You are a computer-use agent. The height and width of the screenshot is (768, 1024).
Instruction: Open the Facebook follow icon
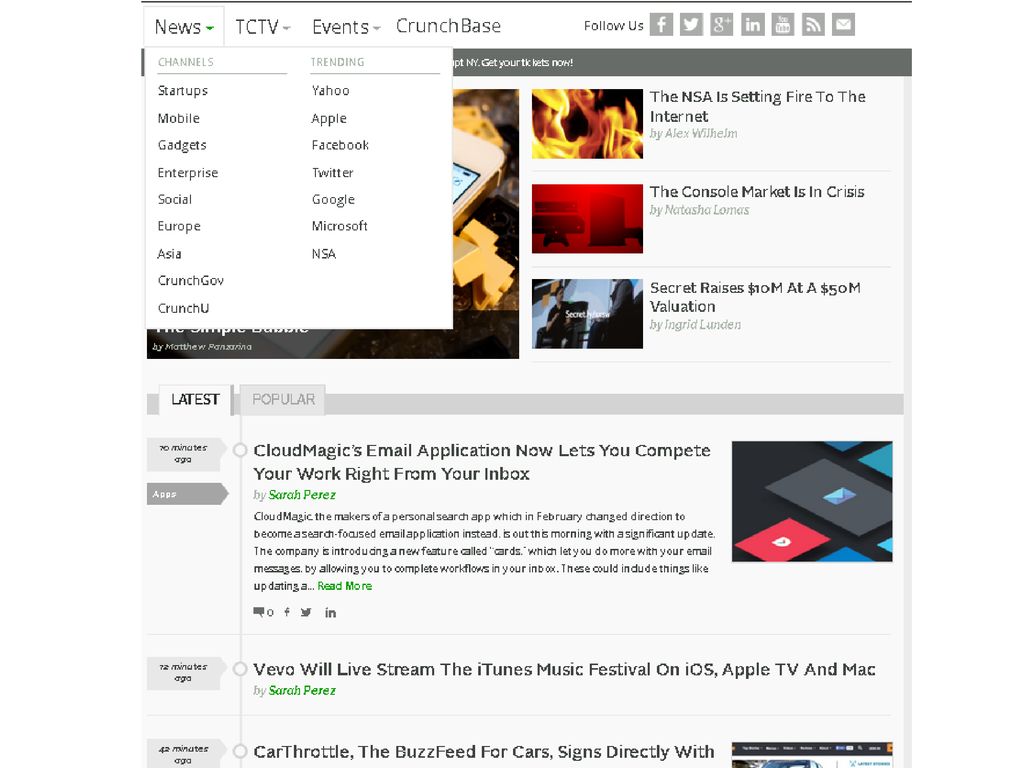(661, 25)
